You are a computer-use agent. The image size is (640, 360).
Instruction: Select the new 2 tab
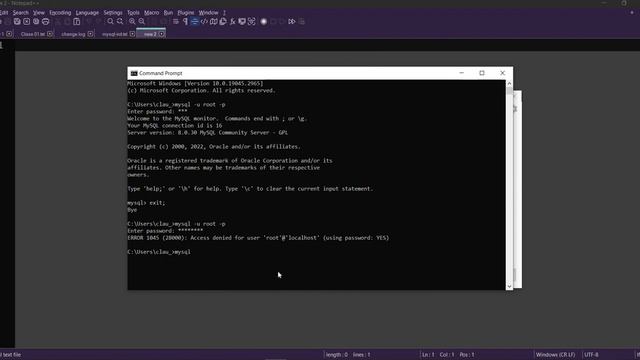tap(150, 34)
